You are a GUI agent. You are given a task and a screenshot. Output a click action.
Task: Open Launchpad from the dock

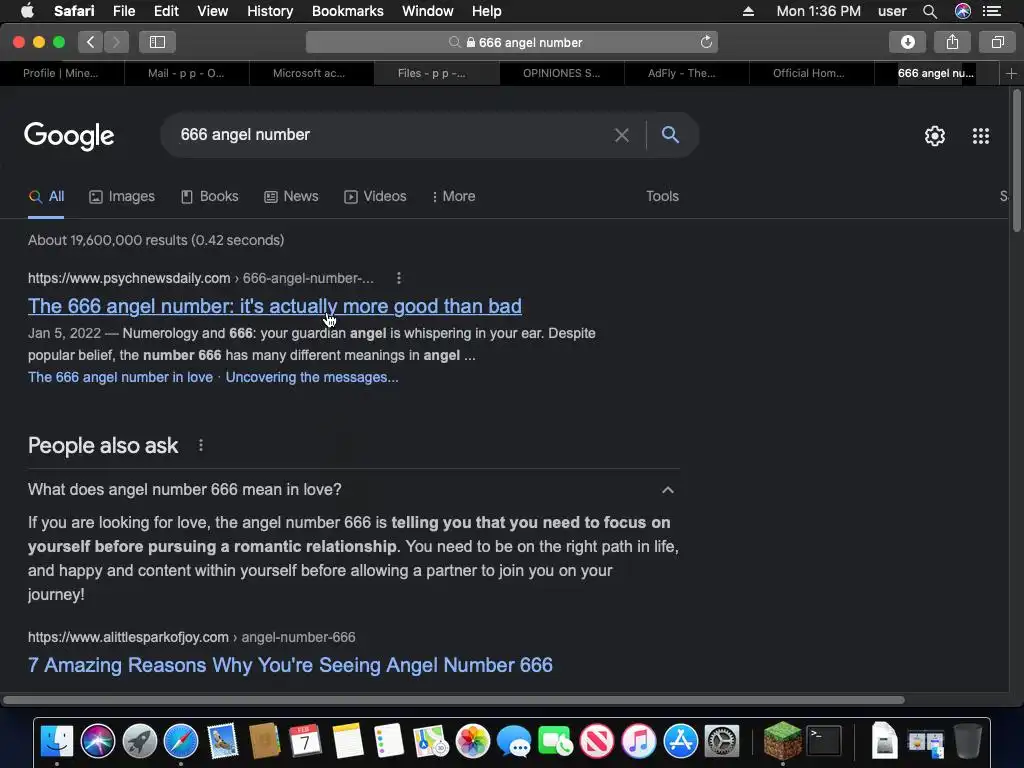pyautogui.click(x=140, y=741)
